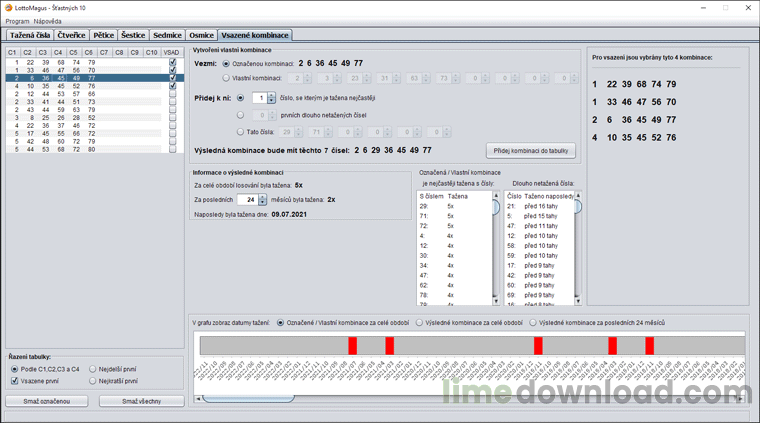The width and height of the screenshot is (760, 423).
Task: Open the Nápověda menu
Action: coord(48,21)
